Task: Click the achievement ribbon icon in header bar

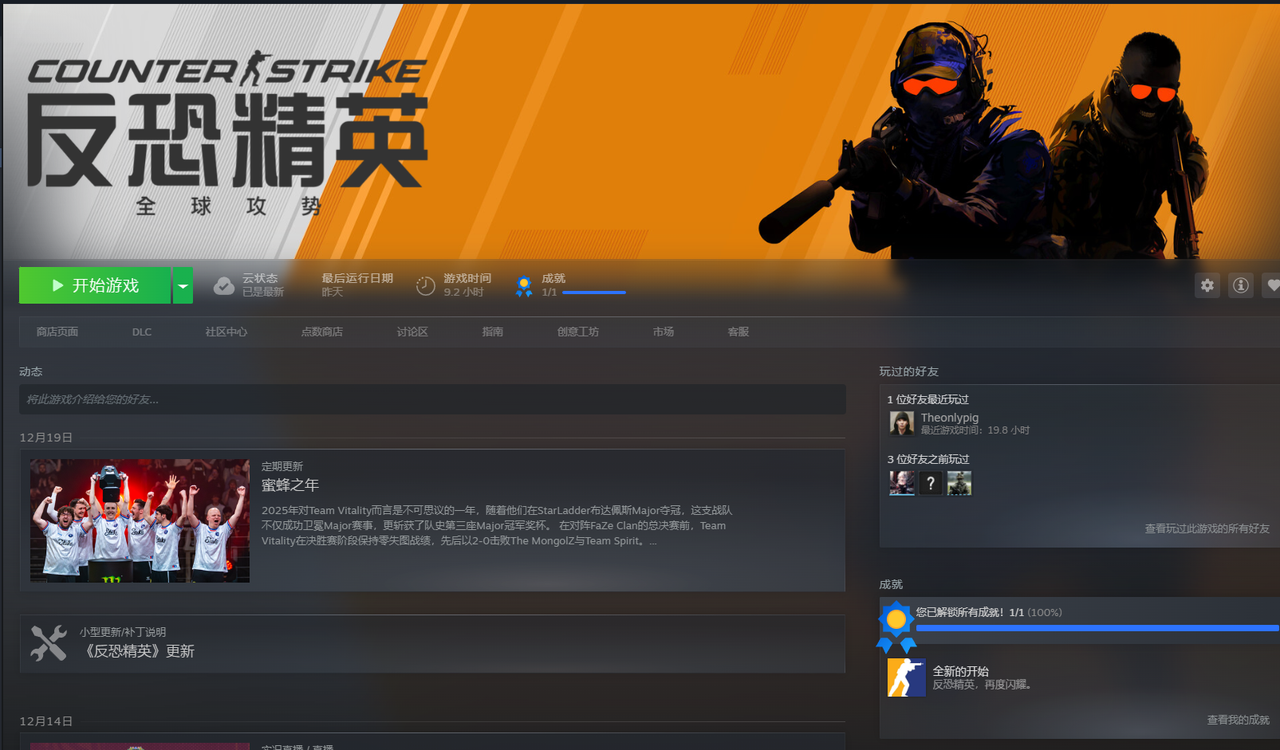Action: [524, 286]
